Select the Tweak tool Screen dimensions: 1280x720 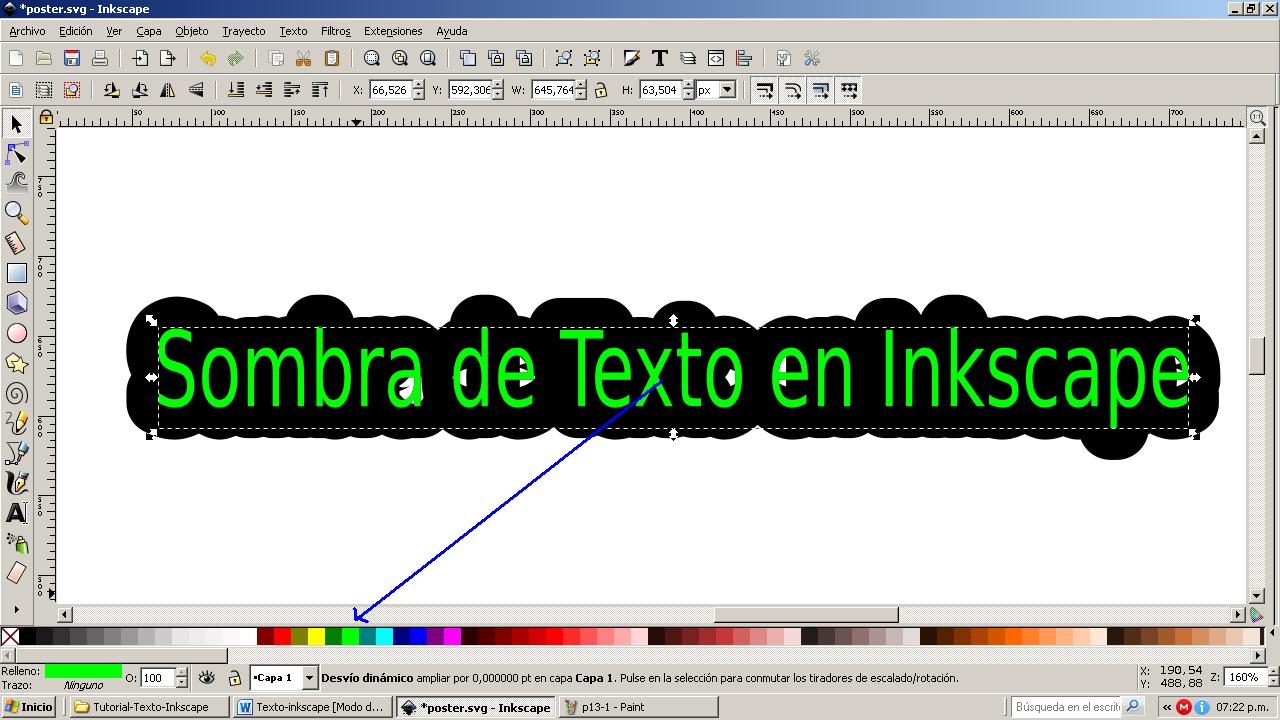point(16,182)
